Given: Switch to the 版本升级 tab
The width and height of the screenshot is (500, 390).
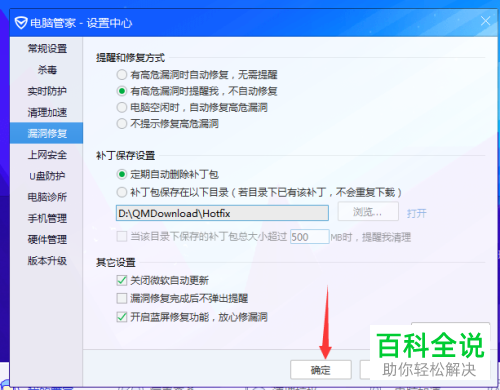Looking at the screenshot, I should (x=47, y=261).
